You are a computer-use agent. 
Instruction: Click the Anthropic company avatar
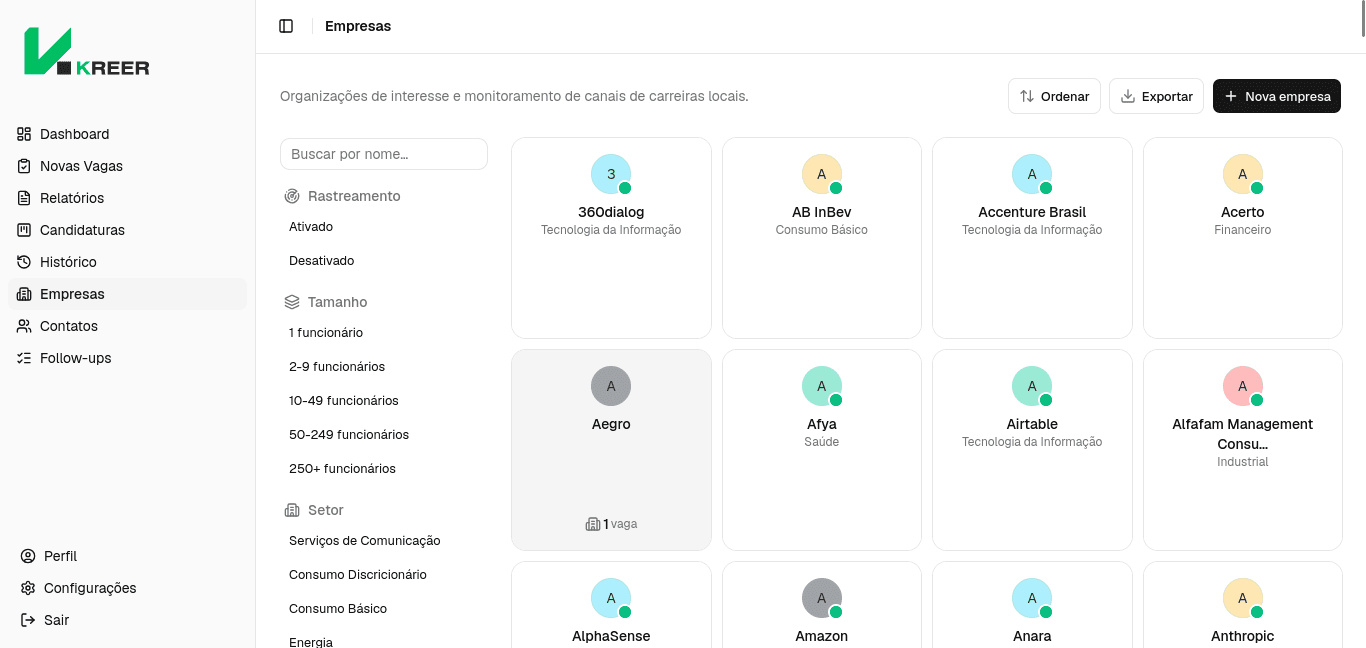tap(1243, 598)
